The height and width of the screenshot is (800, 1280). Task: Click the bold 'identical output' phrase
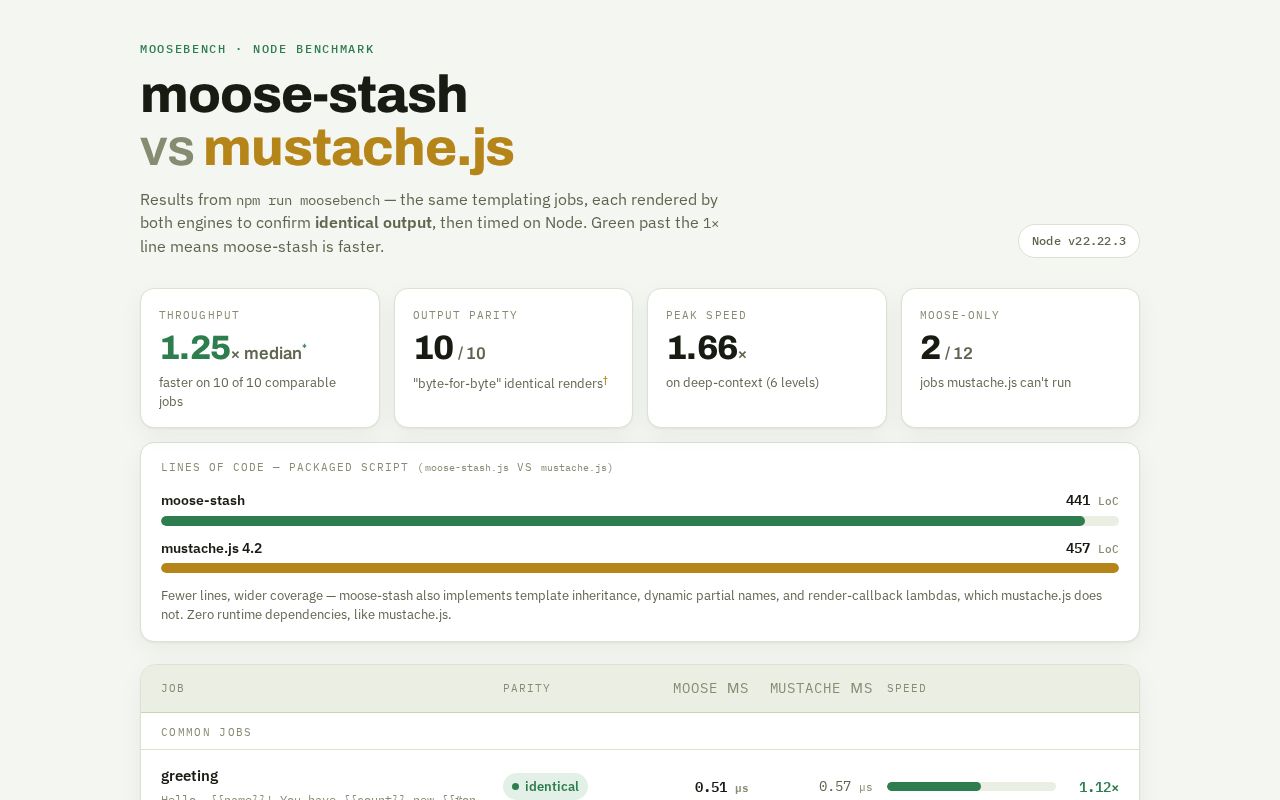coord(373,223)
